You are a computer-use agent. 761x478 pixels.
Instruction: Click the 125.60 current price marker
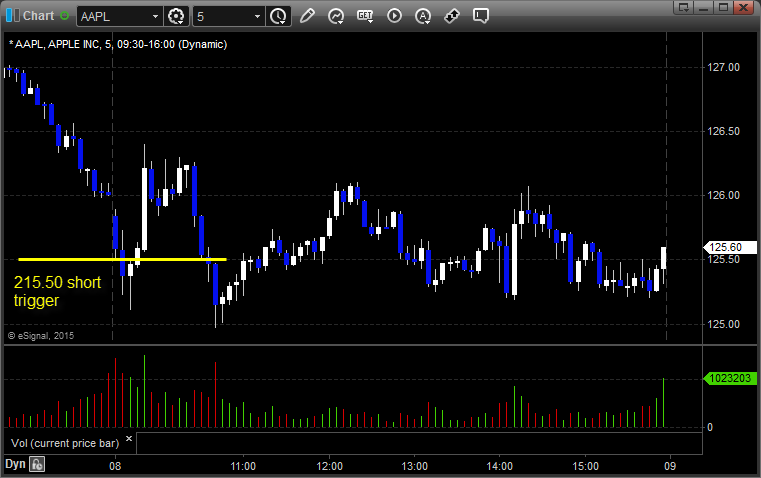(x=730, y=247)
